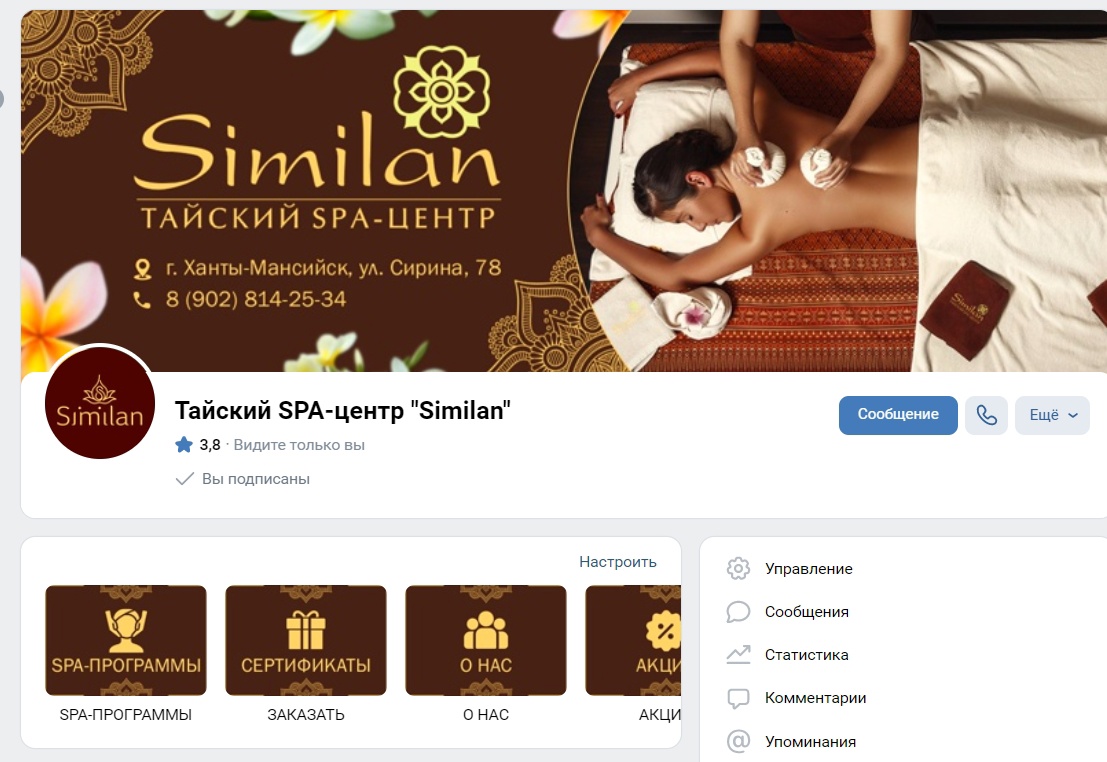
Task: Click the ЗАКАЗАТЬ caption under certificates
Action: tap(306, 715)
